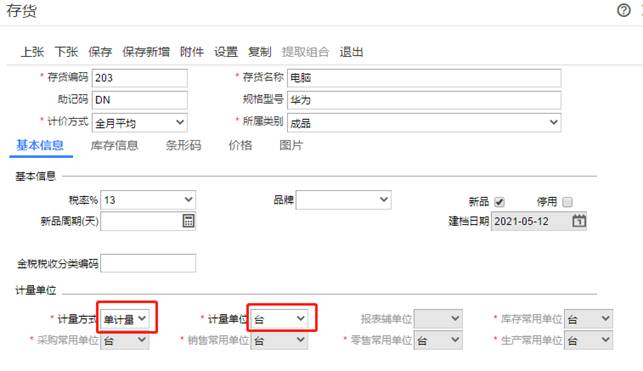Focus the 金税税收分类编码 field
This screenshot has width=643, height=371.
point(148,263)
